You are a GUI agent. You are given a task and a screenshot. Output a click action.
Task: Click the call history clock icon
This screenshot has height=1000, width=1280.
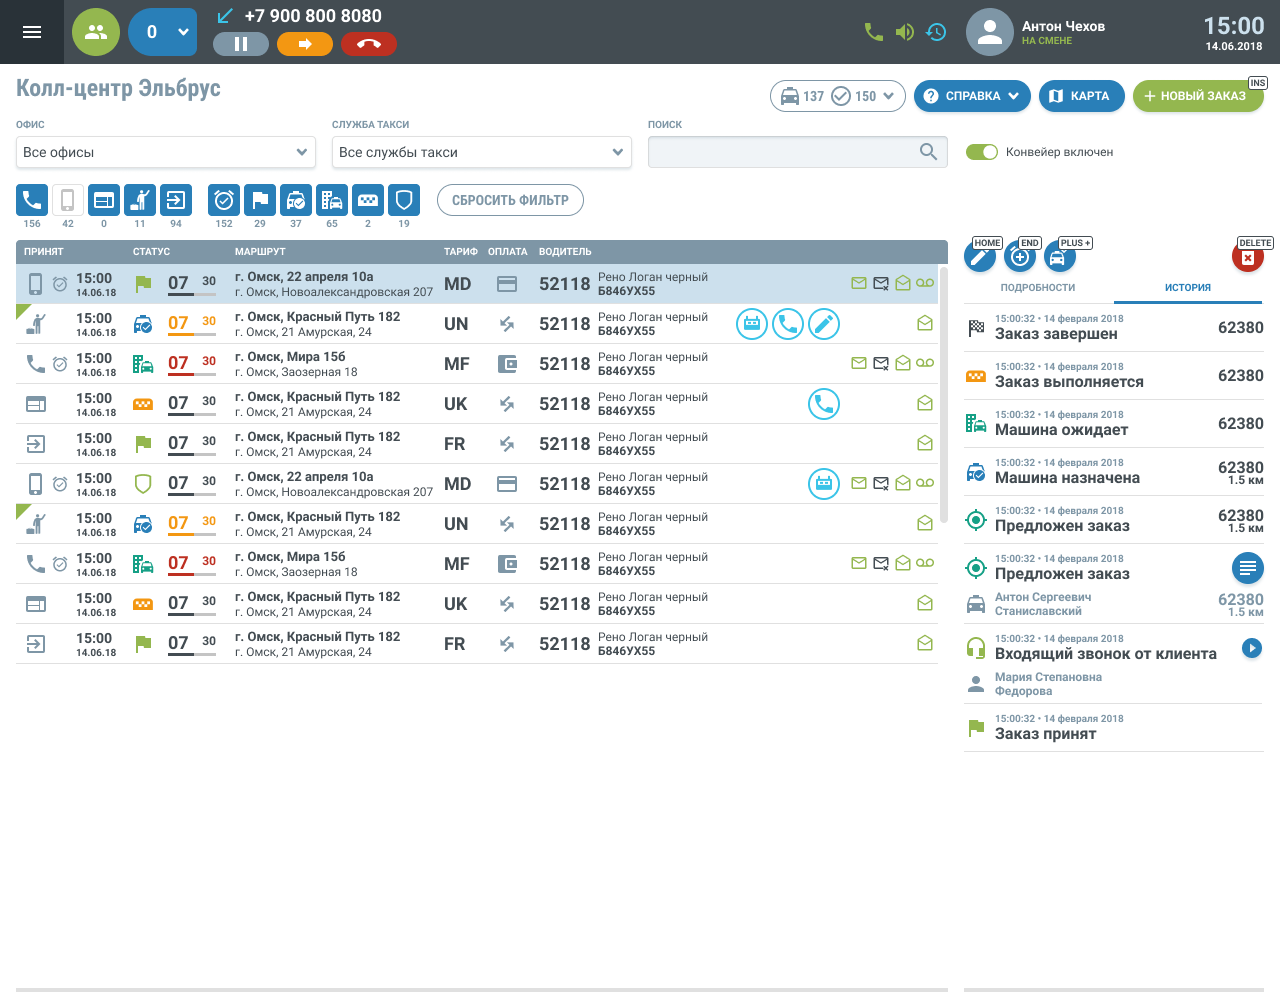(x=936, y=32)
